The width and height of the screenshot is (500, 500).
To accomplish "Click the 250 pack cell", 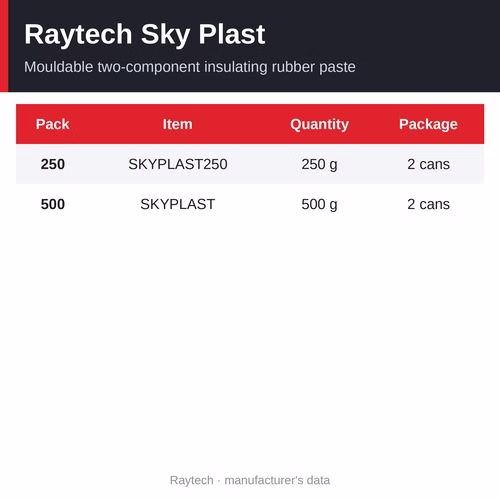I will (x=53, y=164).
